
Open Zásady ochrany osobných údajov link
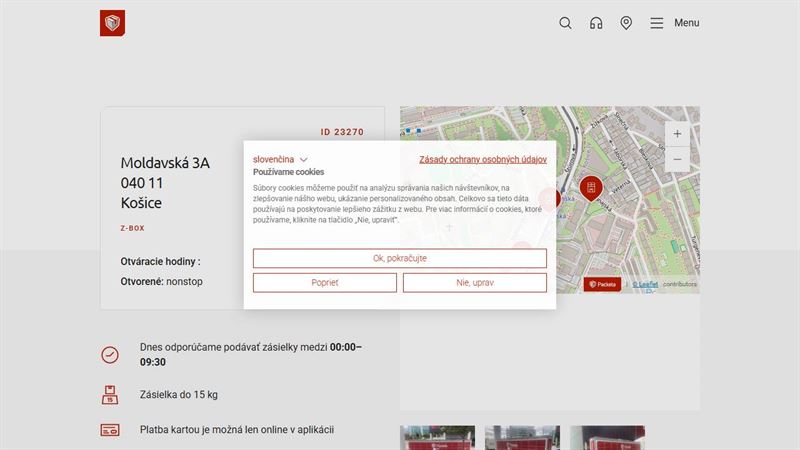coord(483,159)
